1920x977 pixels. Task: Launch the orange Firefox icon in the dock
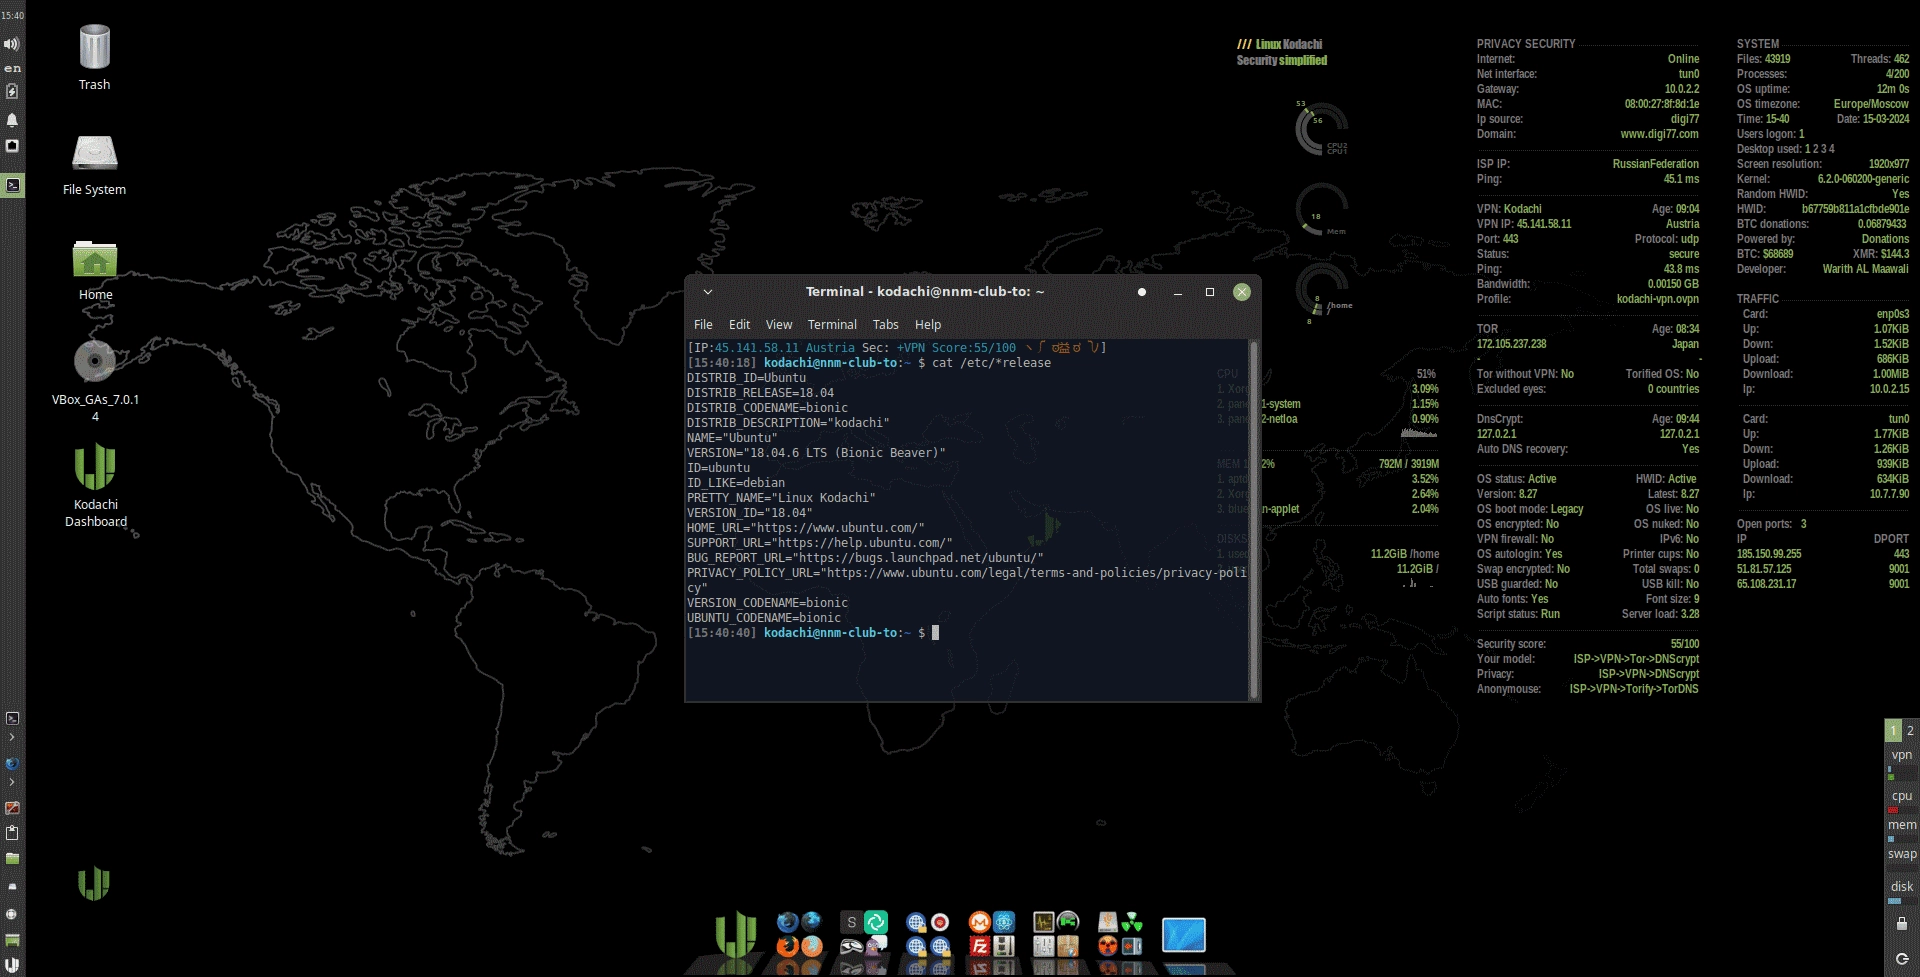[787, 946]
